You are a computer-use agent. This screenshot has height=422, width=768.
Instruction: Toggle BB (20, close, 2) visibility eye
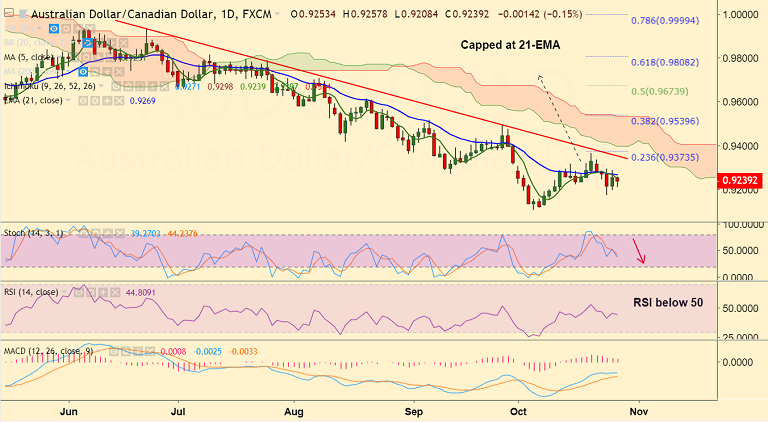pos(88,43)
